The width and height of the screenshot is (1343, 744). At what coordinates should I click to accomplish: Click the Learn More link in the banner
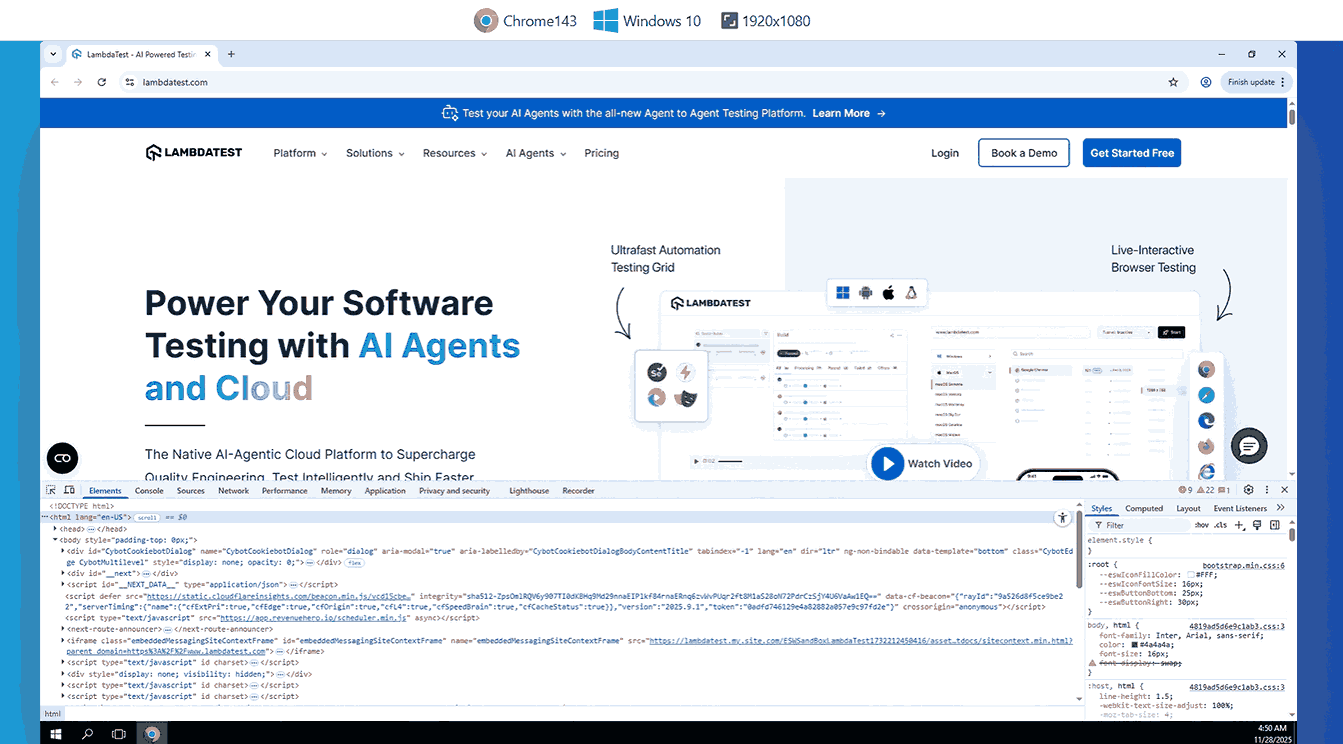point(841,113)
